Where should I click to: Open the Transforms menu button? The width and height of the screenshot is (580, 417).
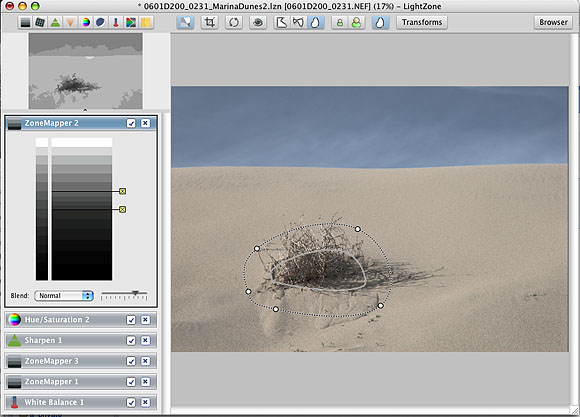(422, 22)
